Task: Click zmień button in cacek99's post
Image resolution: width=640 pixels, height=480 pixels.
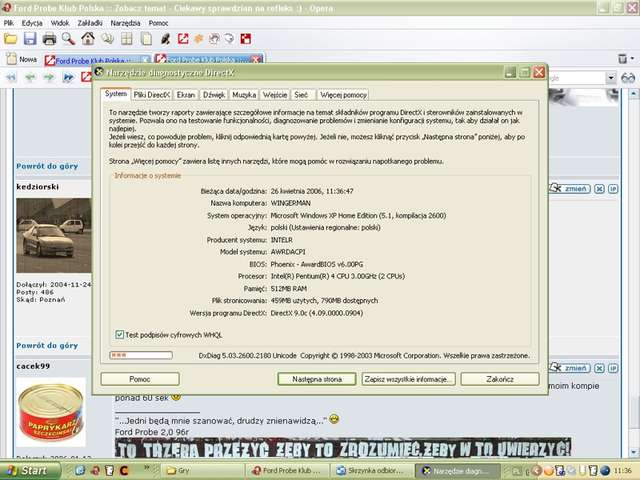Action: tap(570, 368)
